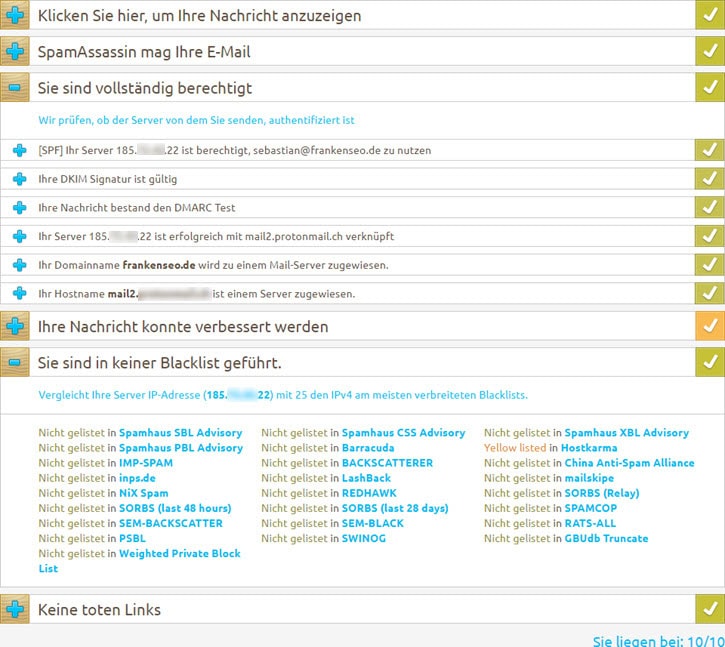The width and height of the screenshot is (725, 647).
Task: Expand the SpamAssassin mag Ihre E-Mail section
Action: coord(15,52)
